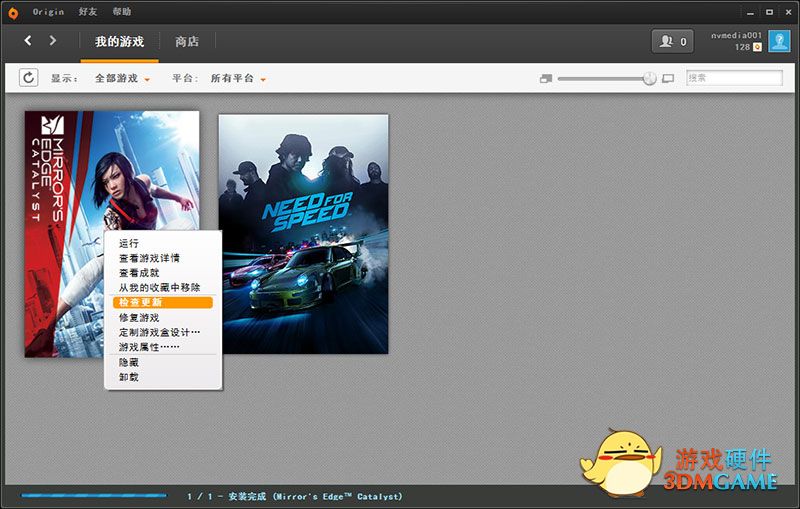Switch to the 商店 tab
This screenshot has width=800, height=509.
(x=187, y=42)
